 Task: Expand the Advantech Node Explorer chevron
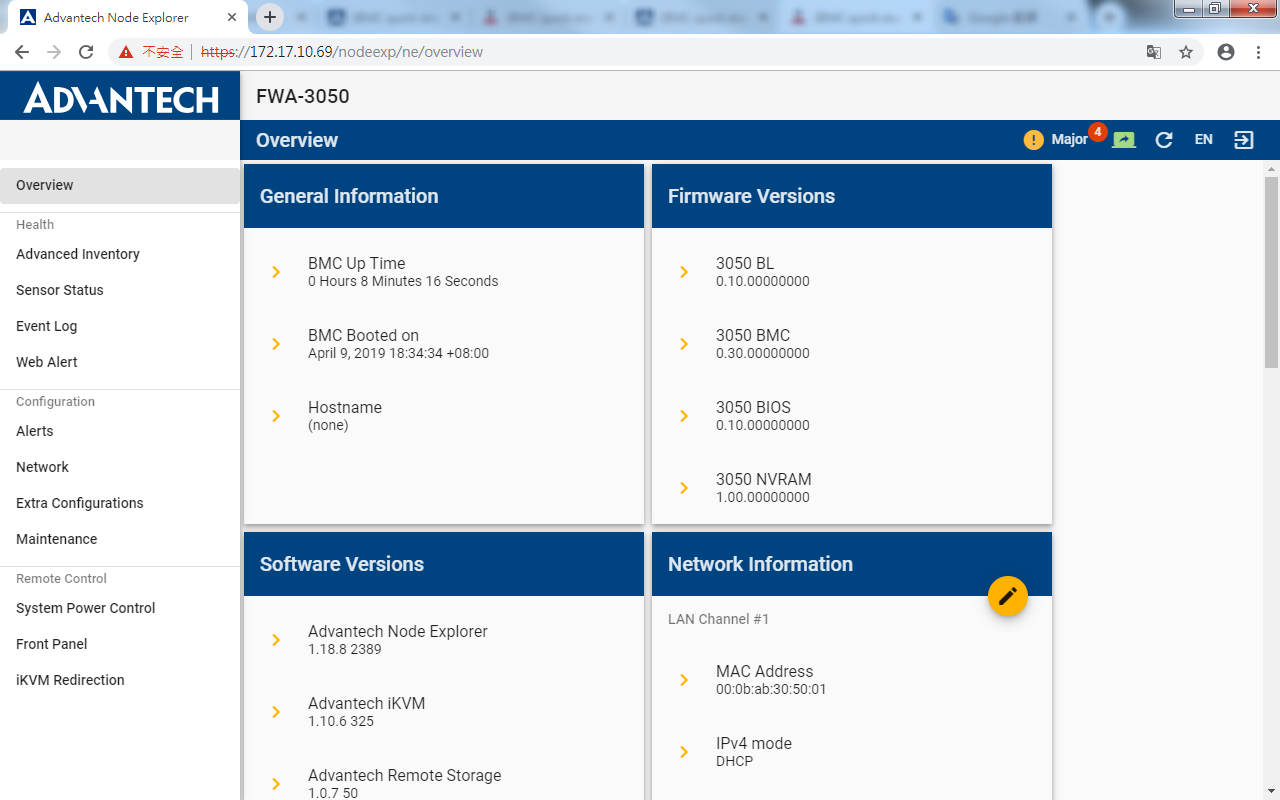(276, 640)
